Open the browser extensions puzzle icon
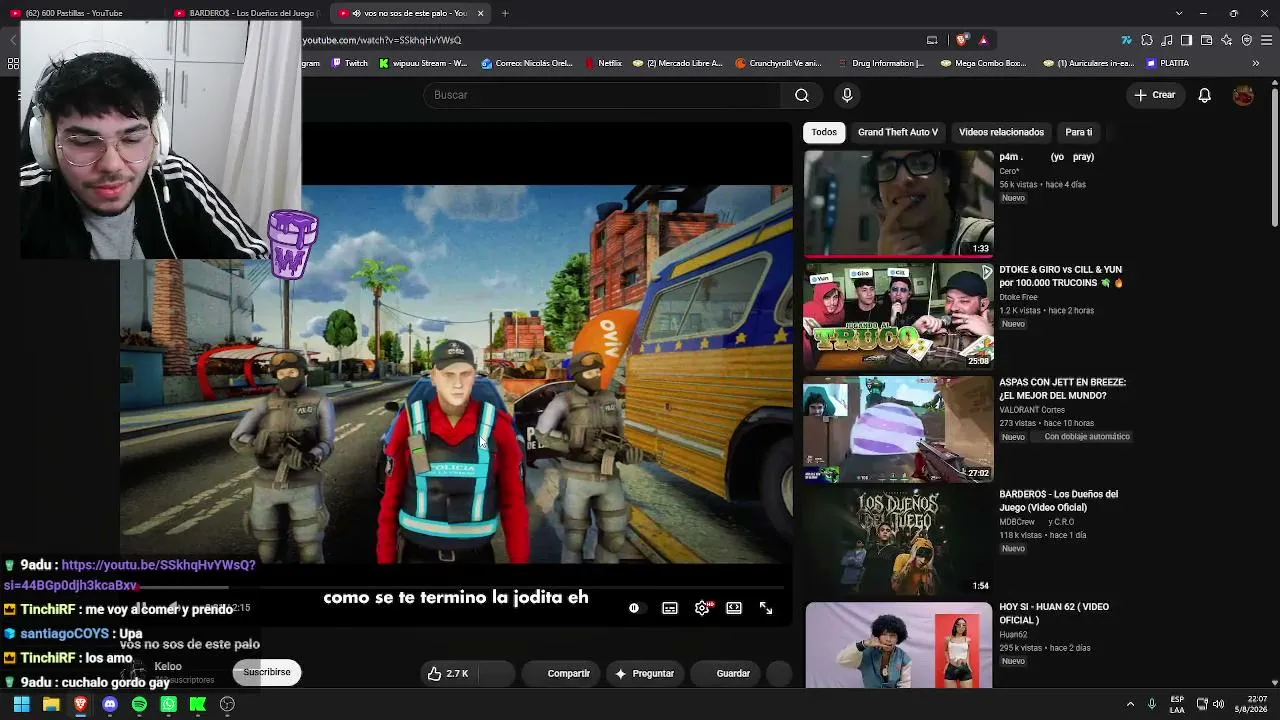The image size is (1280, 720). click(1147, 40)
